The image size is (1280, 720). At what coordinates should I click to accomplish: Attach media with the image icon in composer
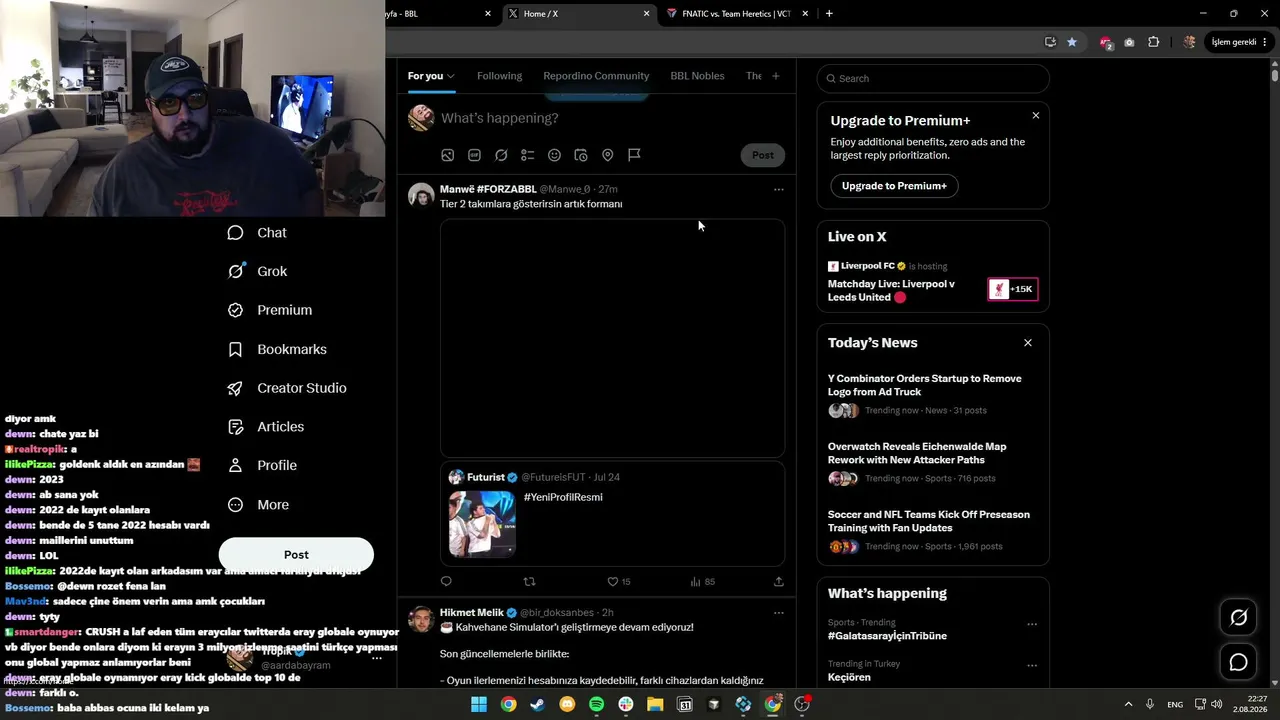(x=448, y=155)
